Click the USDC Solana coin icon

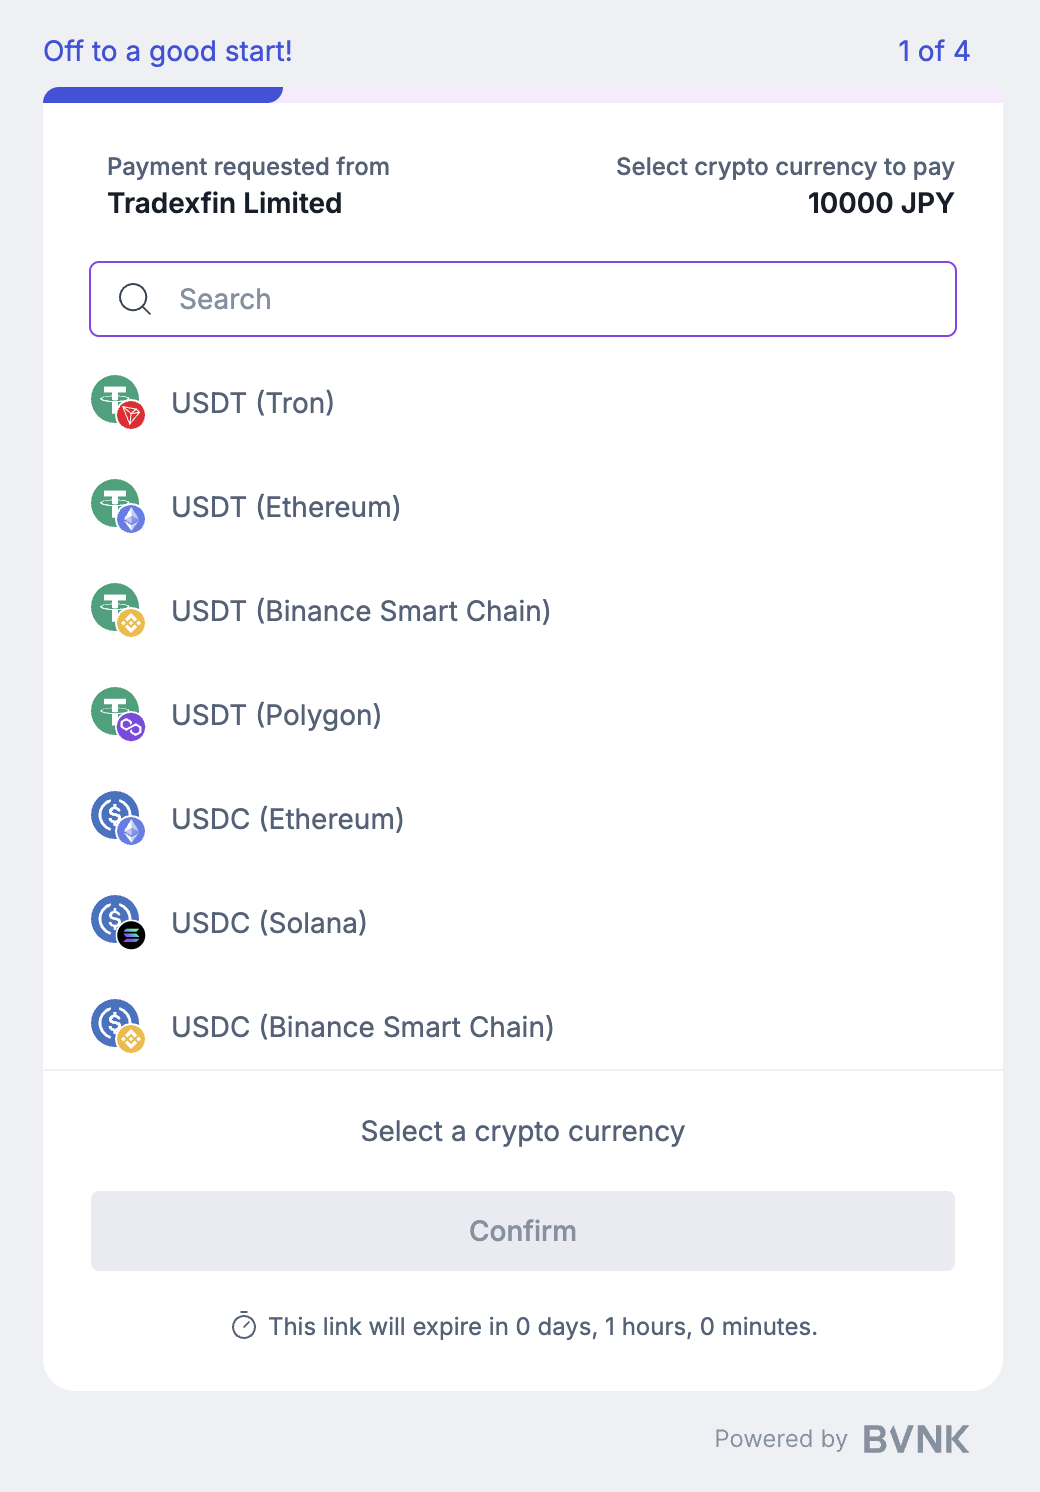[118, 922]
